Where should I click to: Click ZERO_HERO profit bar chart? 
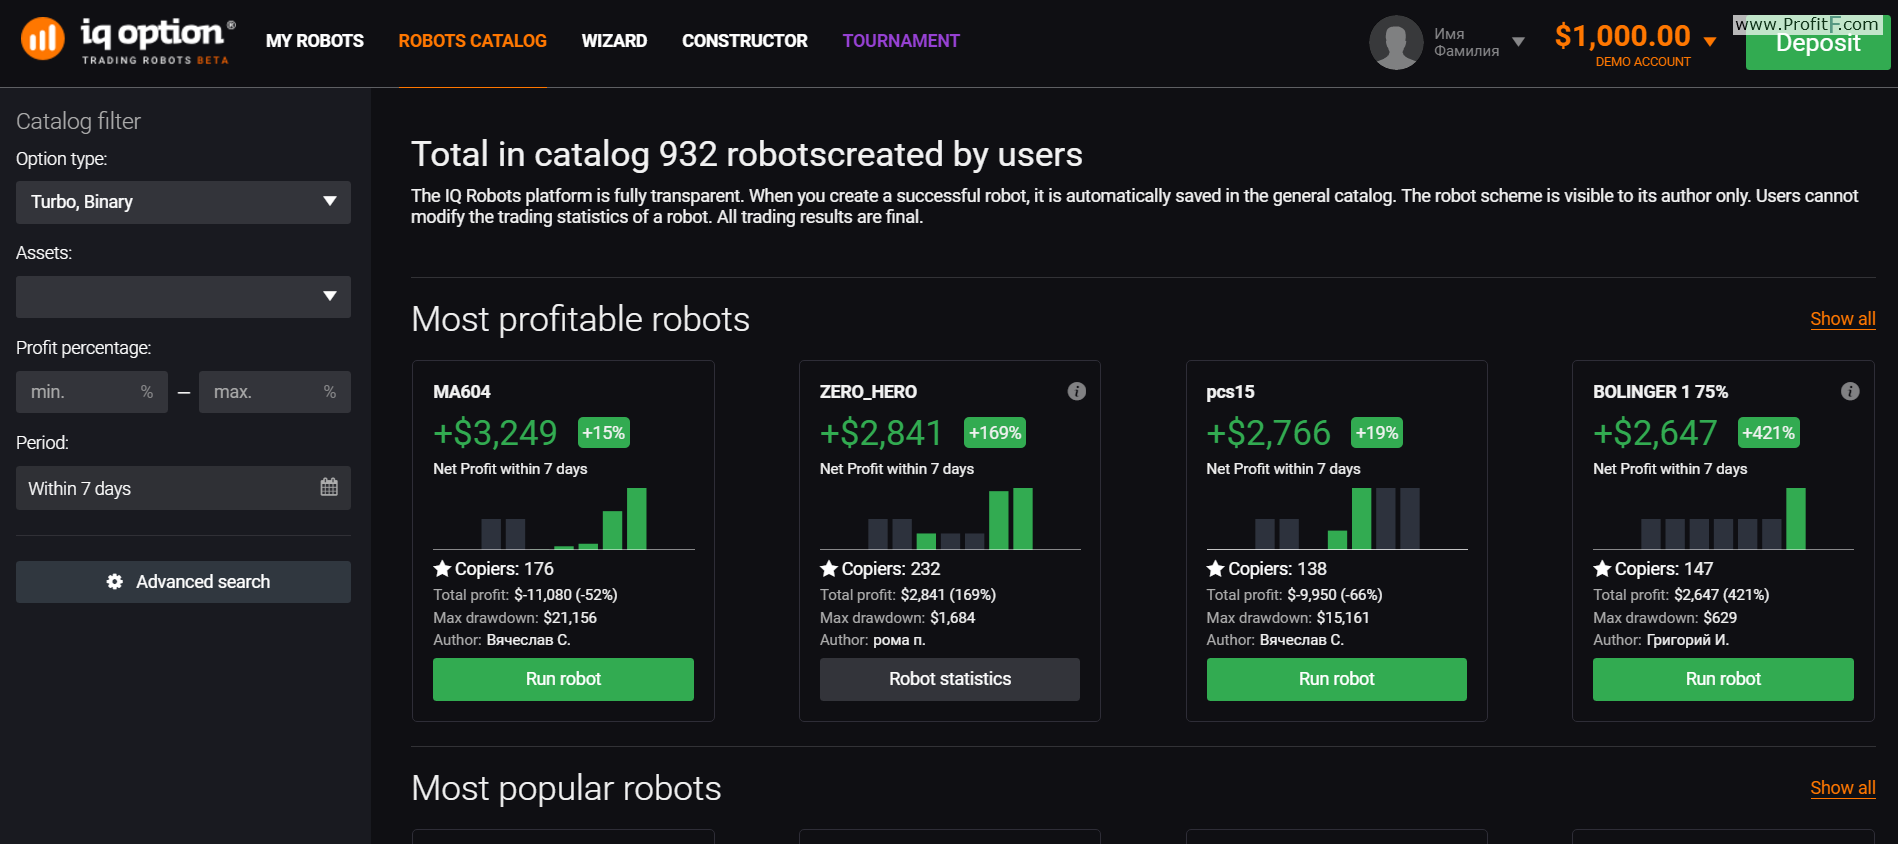(x=950, y=518)
